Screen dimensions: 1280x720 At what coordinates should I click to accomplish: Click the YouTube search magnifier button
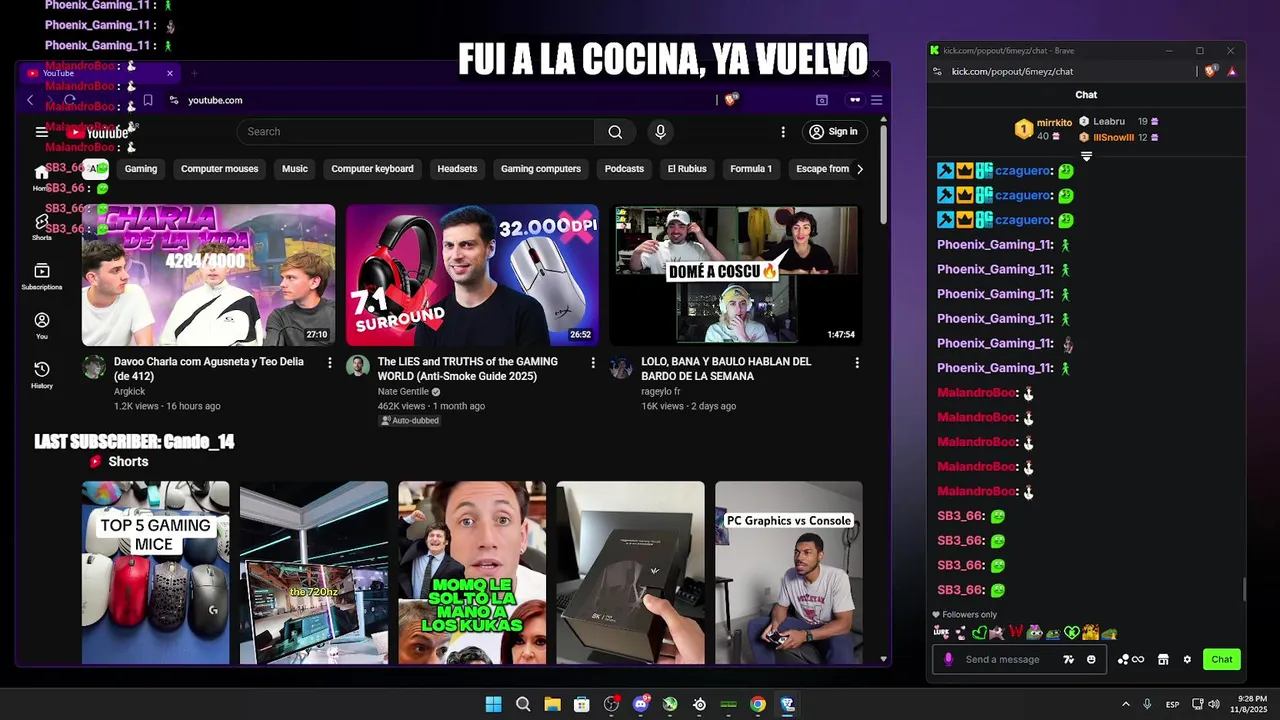615,132
